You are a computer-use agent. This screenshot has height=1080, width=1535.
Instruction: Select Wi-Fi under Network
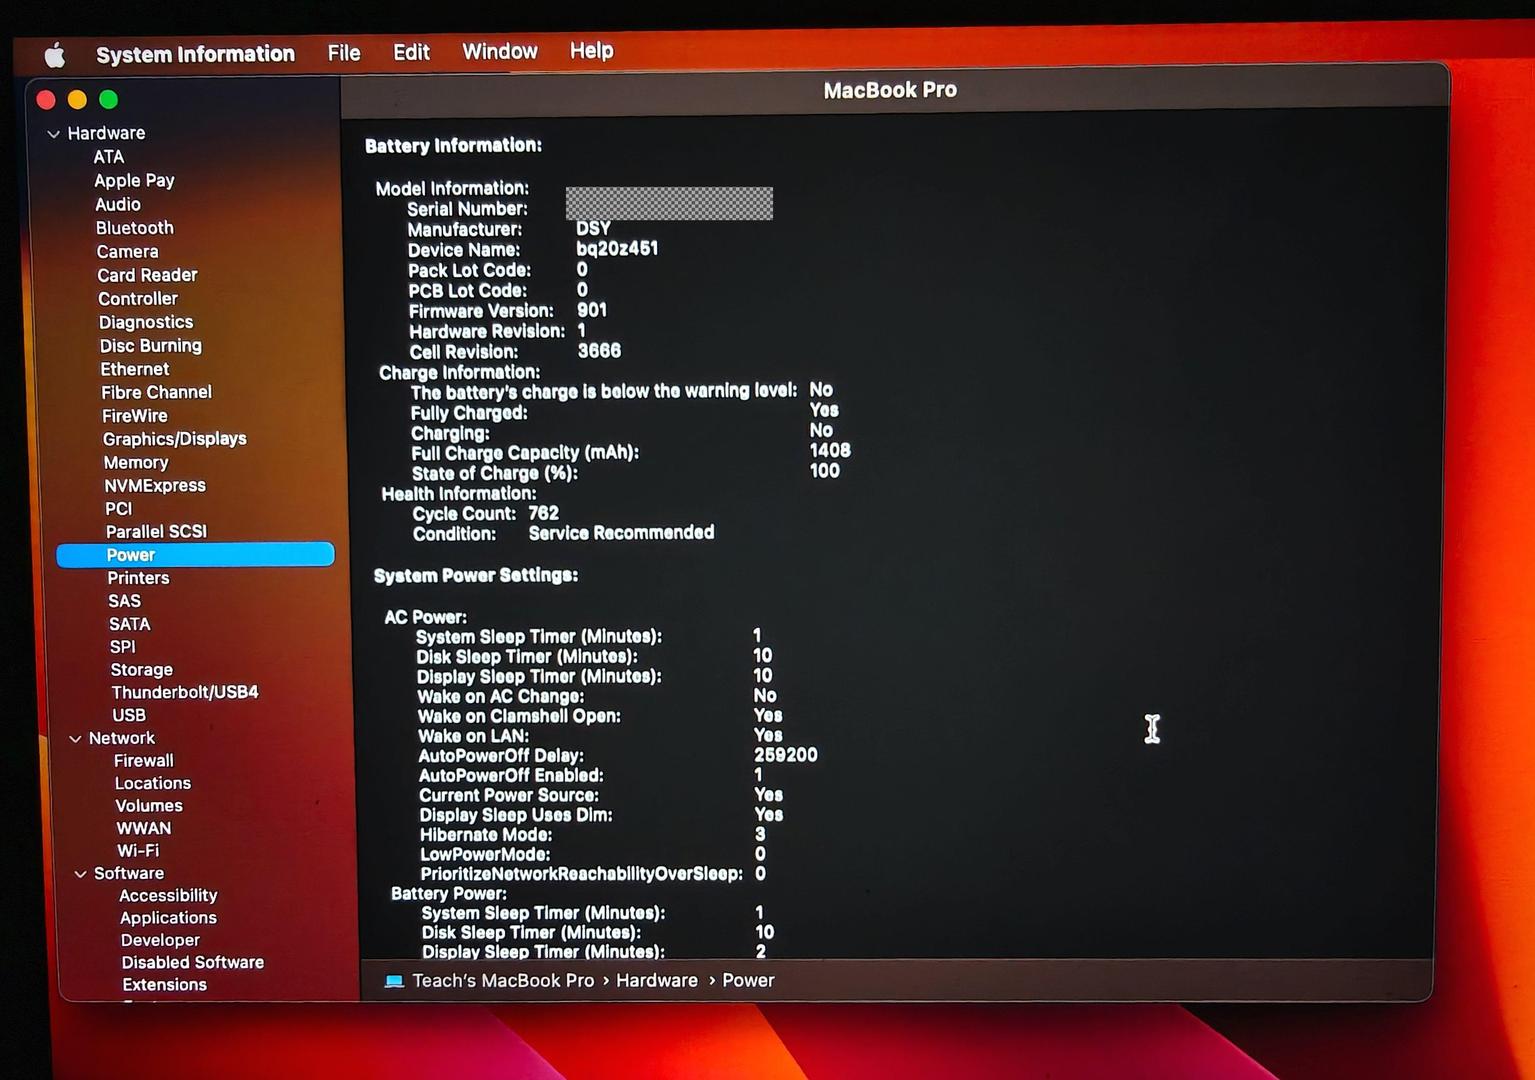pyautogui.click(x=138, y=851)
